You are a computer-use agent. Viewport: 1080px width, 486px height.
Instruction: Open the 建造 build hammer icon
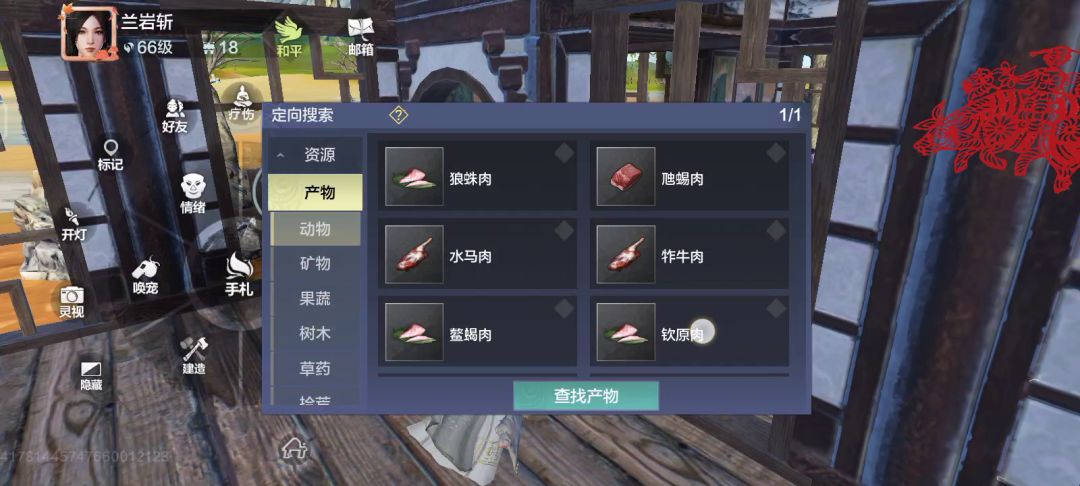pyautogui.click(x=194, y=355)
